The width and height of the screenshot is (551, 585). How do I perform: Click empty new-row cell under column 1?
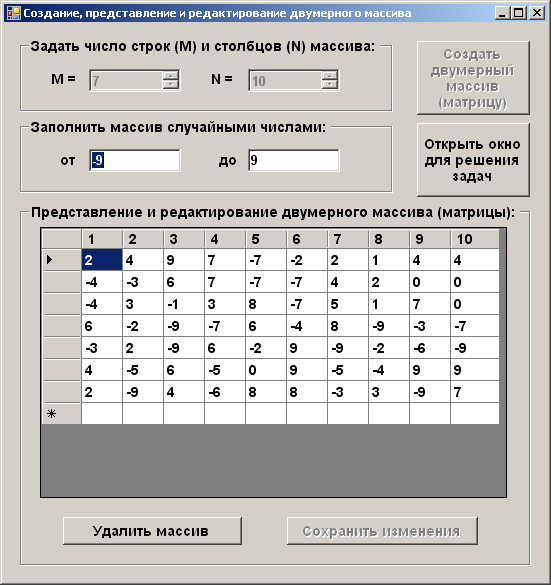tap(102, 413)
